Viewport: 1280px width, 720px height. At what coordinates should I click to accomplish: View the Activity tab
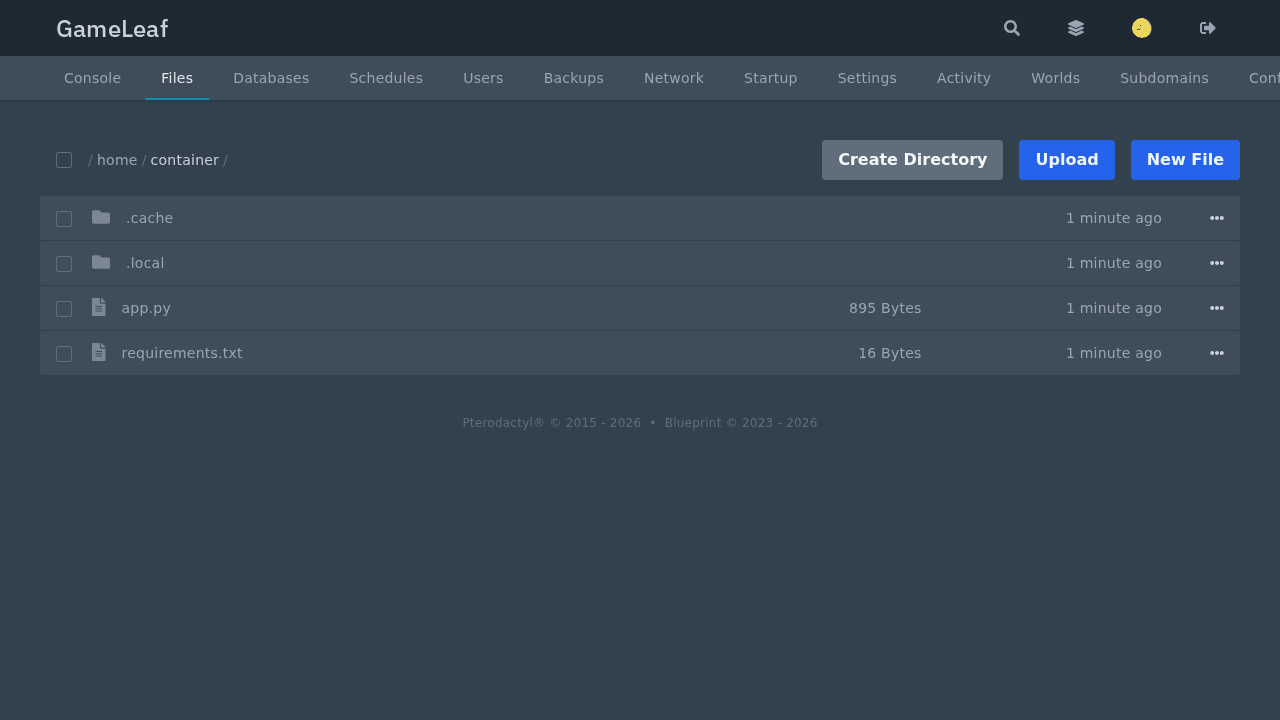(964, 78)
